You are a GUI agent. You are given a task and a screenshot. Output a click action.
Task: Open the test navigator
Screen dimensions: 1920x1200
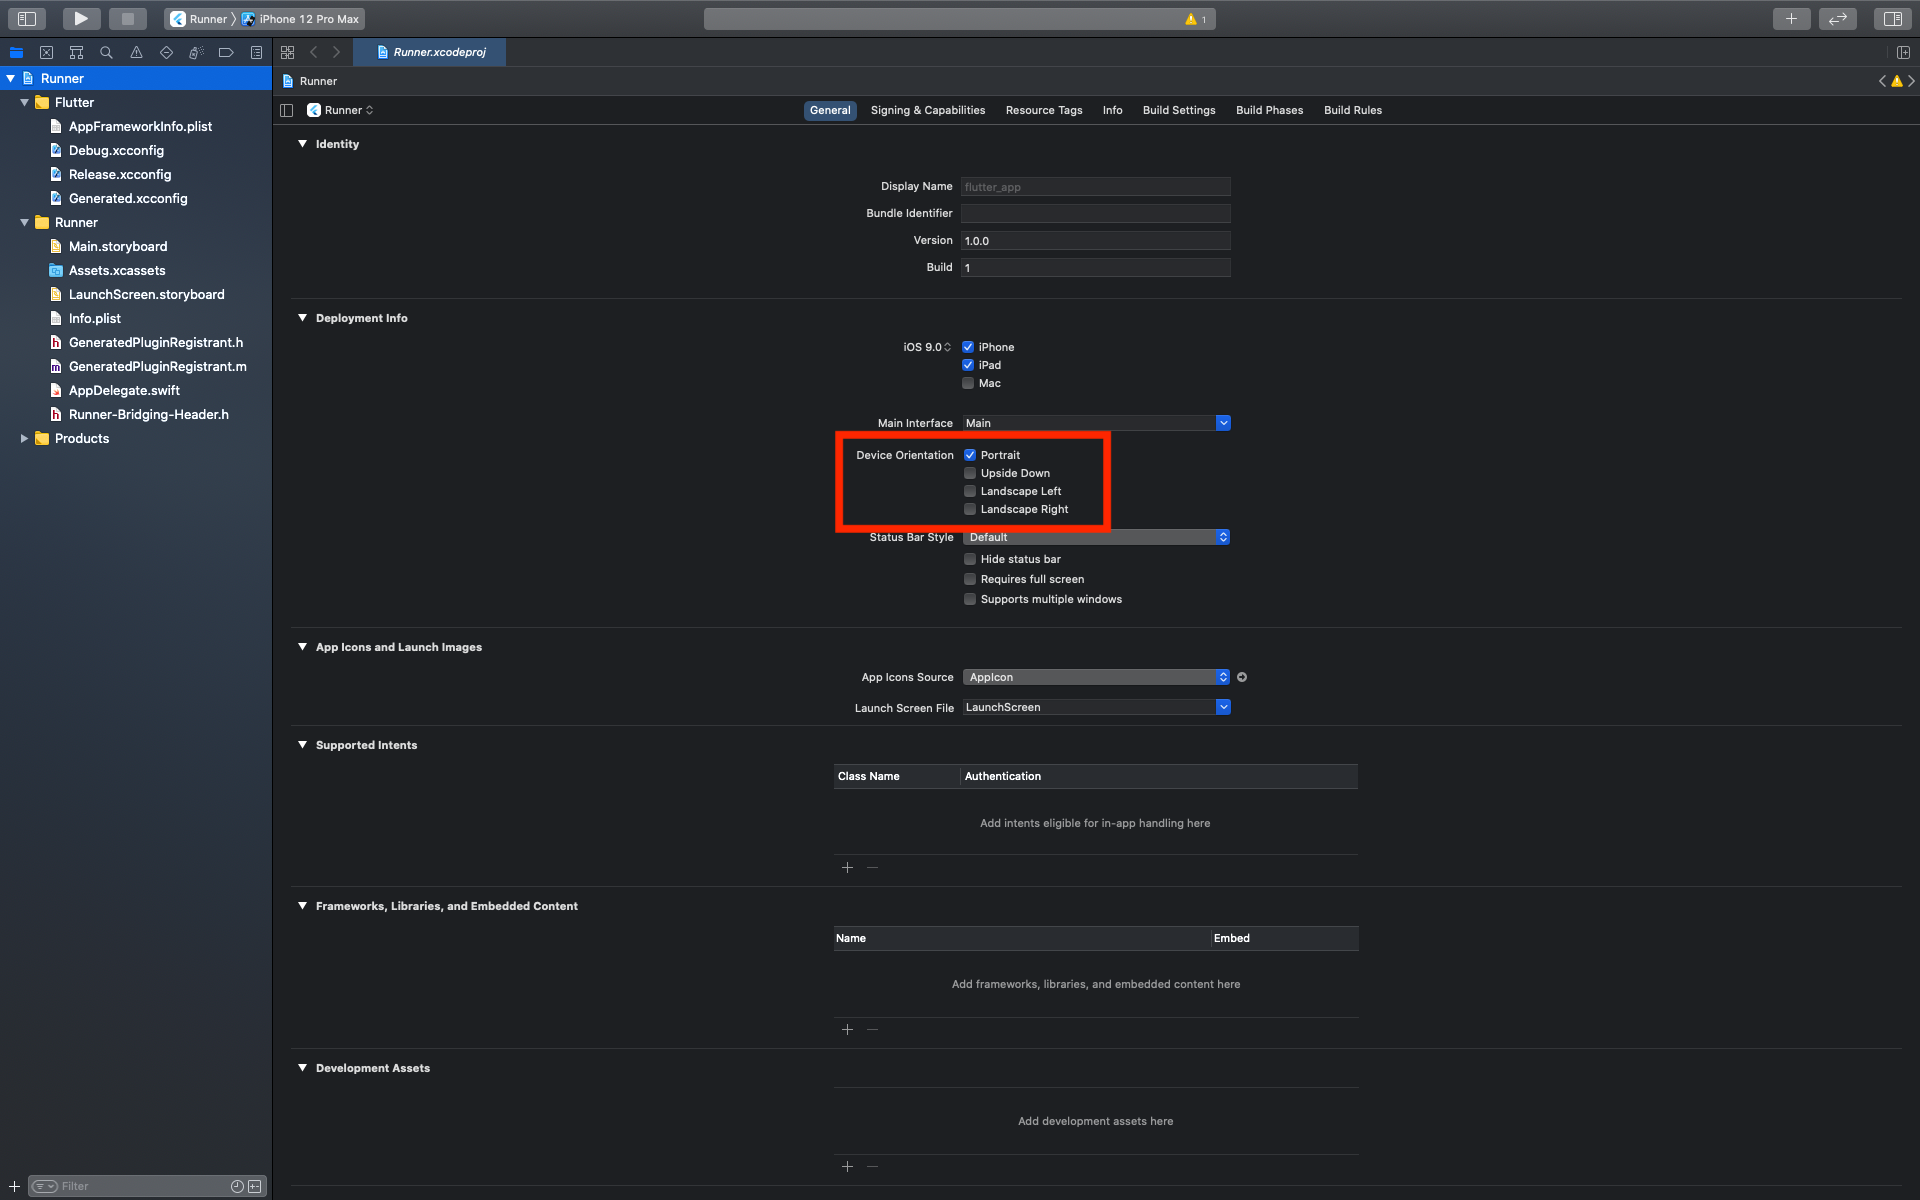[x=166, y=52]
